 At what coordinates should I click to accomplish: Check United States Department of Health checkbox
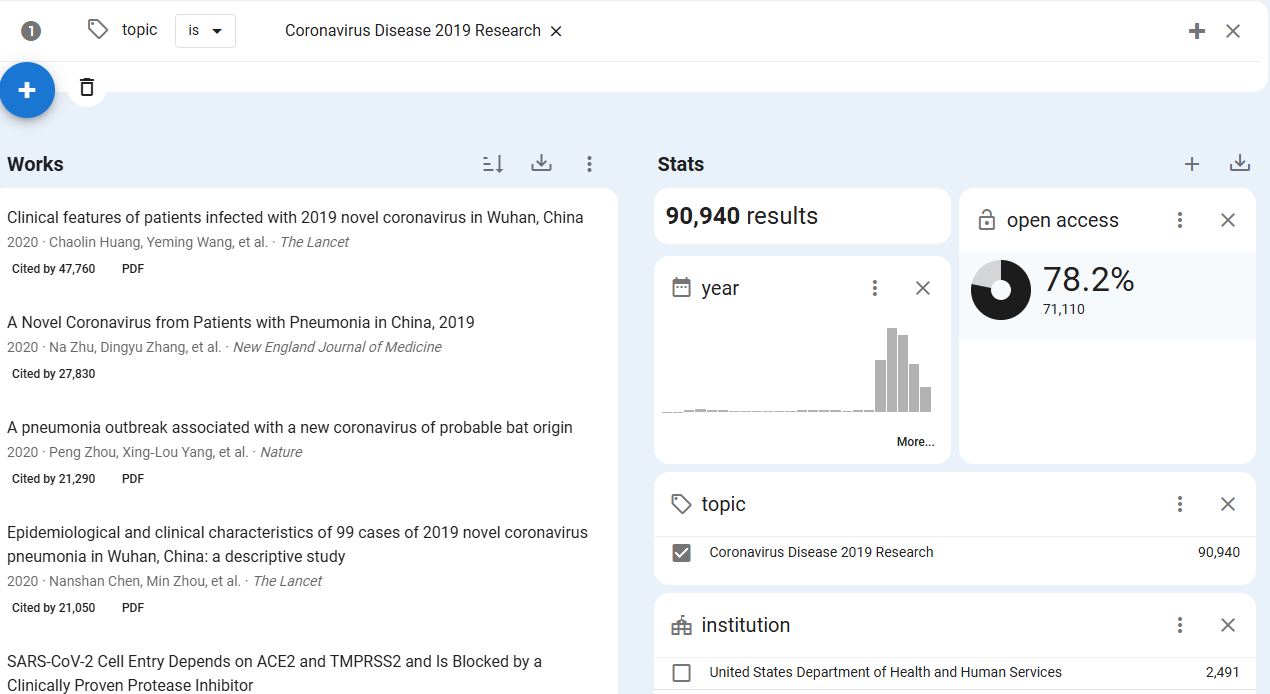(x=681, y=673)
